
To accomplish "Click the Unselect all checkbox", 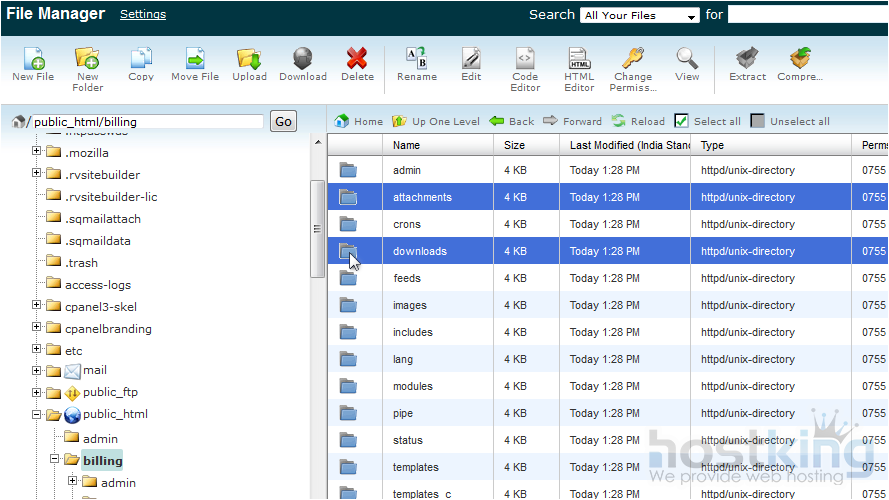I will click(x=758, y=121).
